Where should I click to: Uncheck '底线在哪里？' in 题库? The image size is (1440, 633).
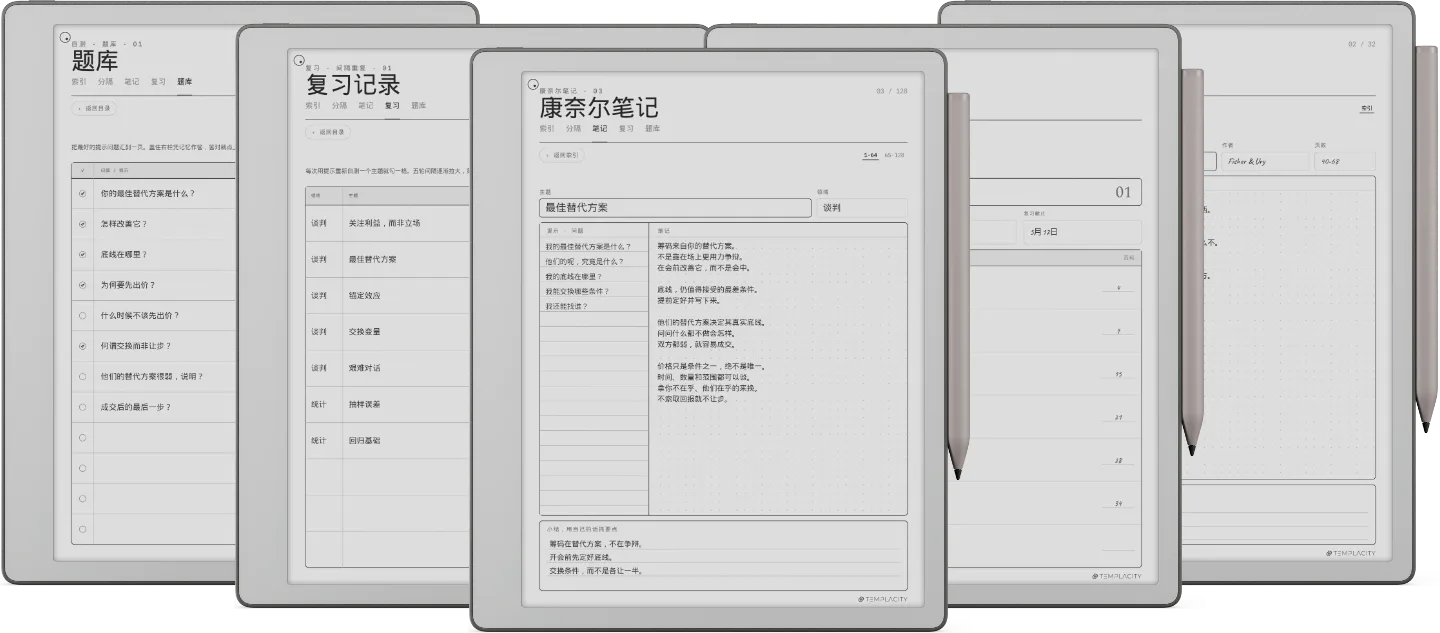(x=82, y=255)
